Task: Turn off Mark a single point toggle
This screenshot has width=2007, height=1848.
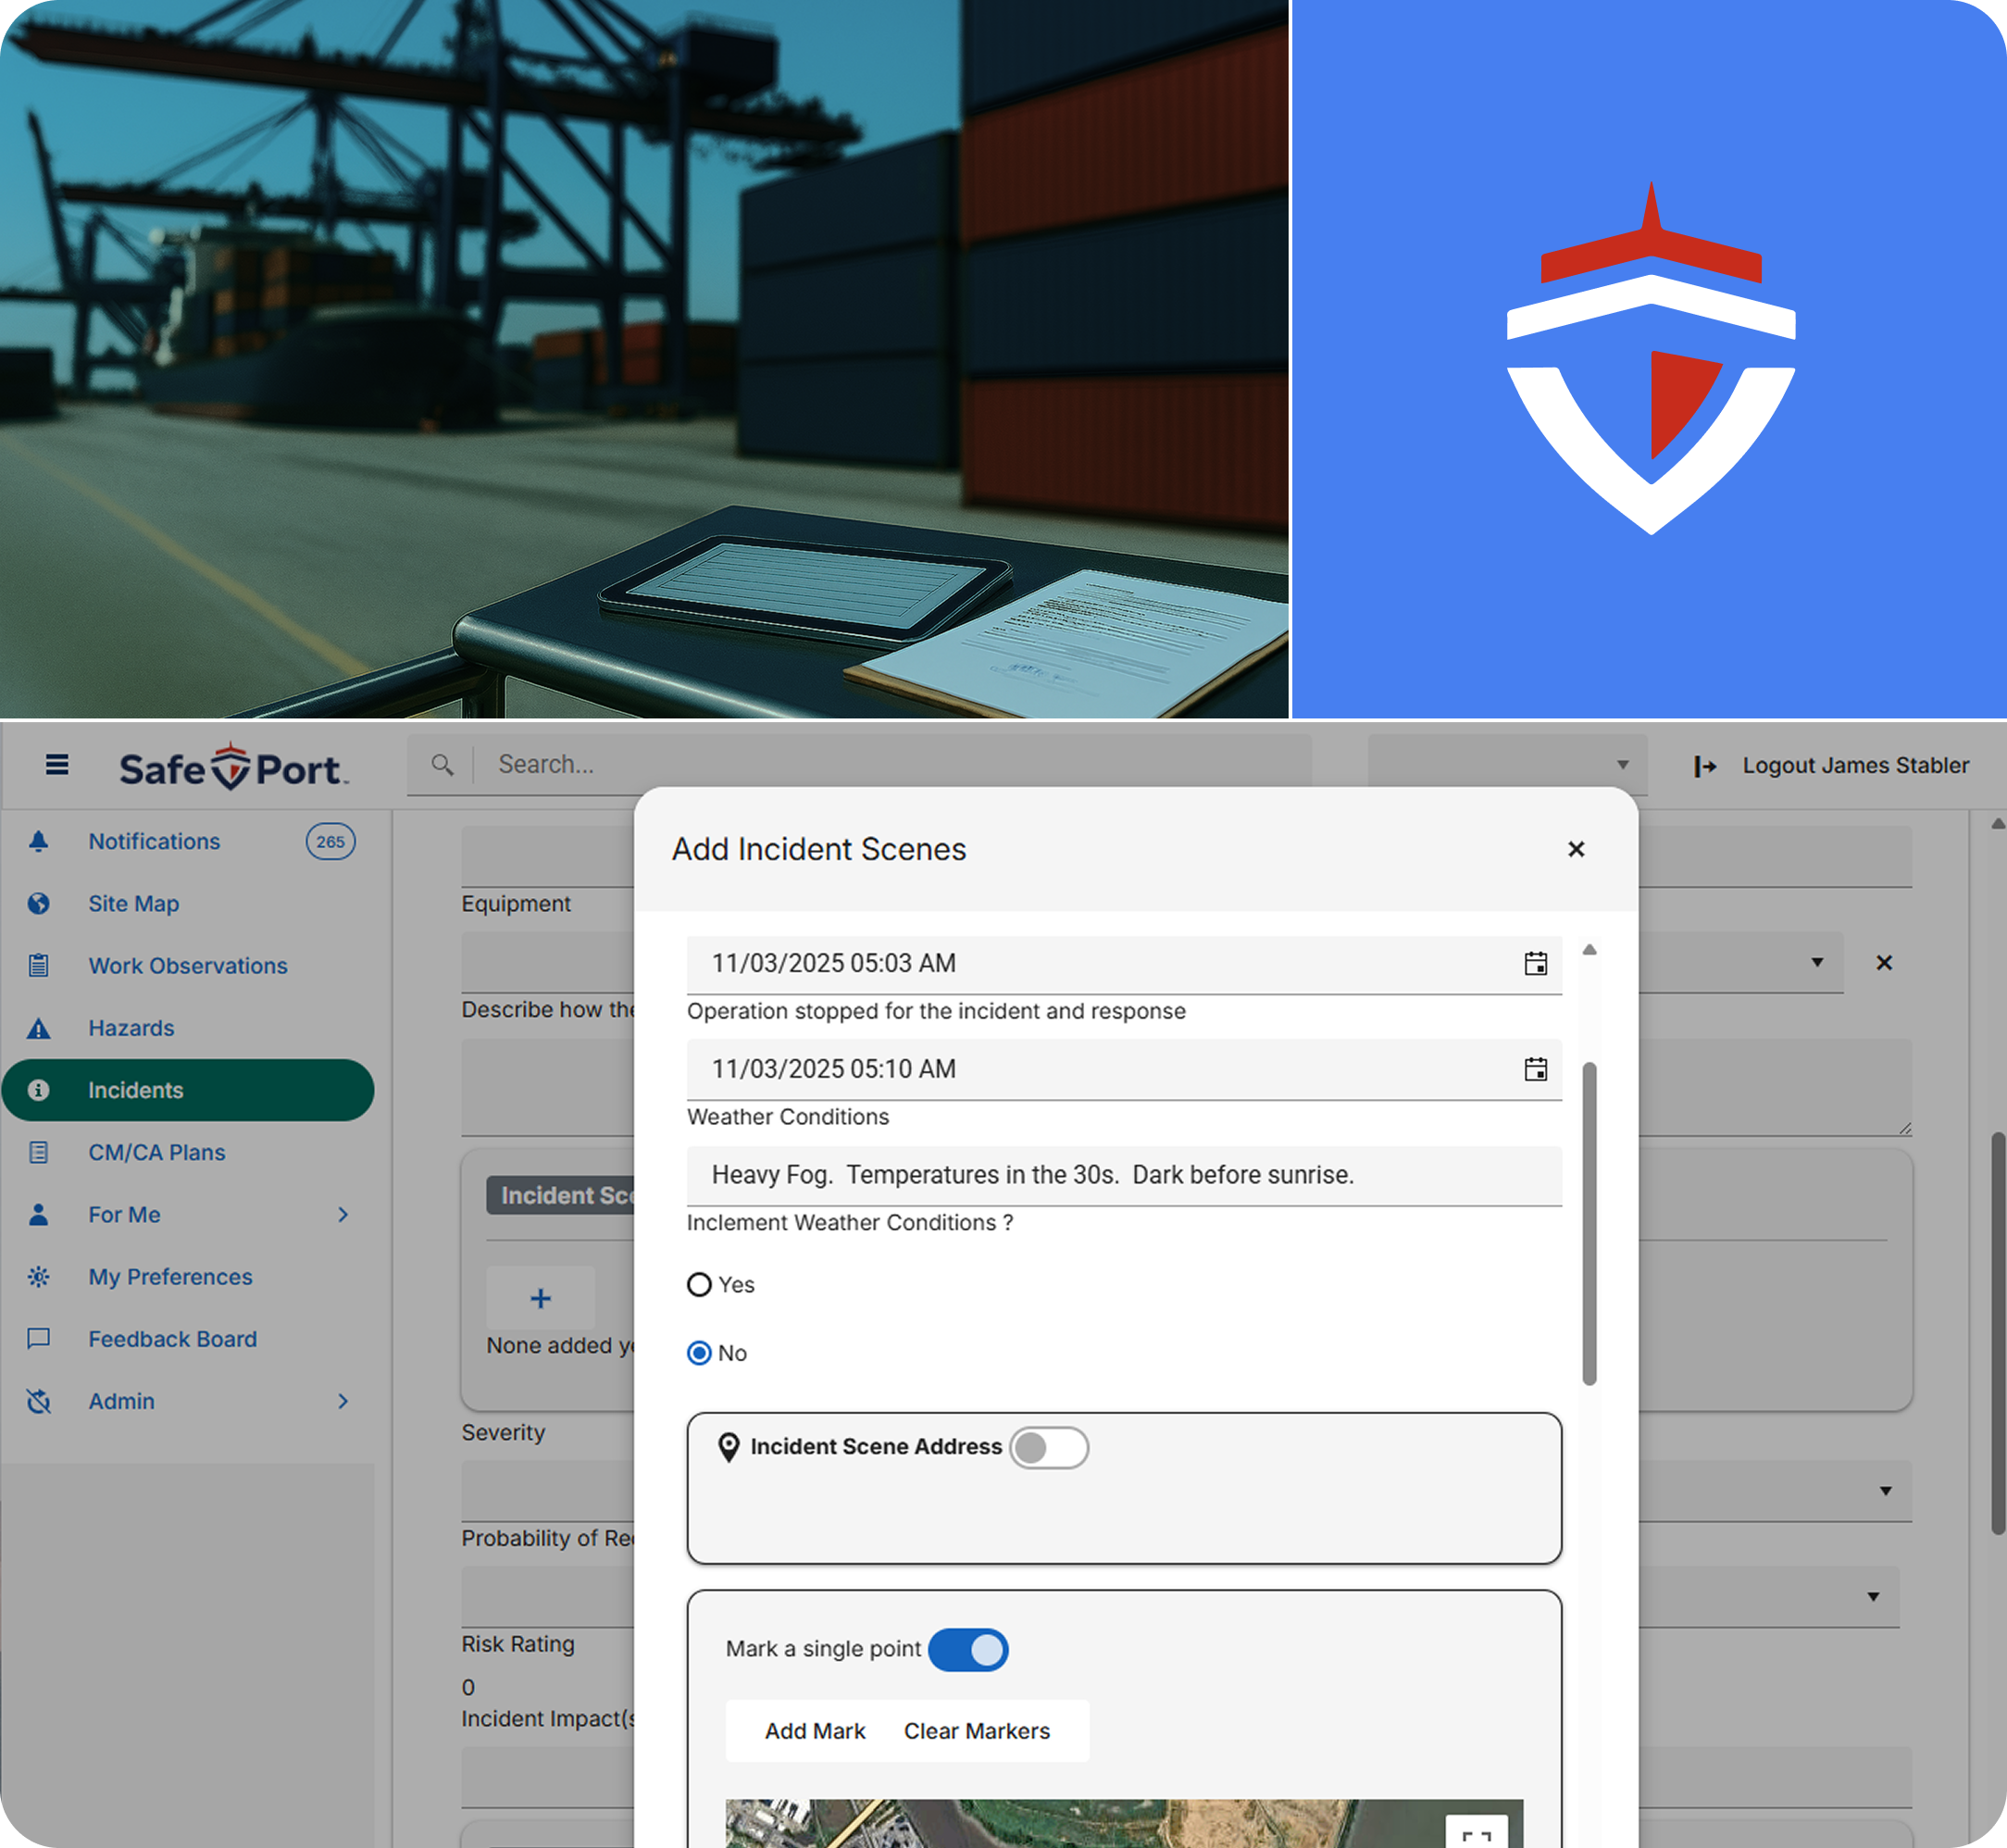Action: [x=968, y=1649]
